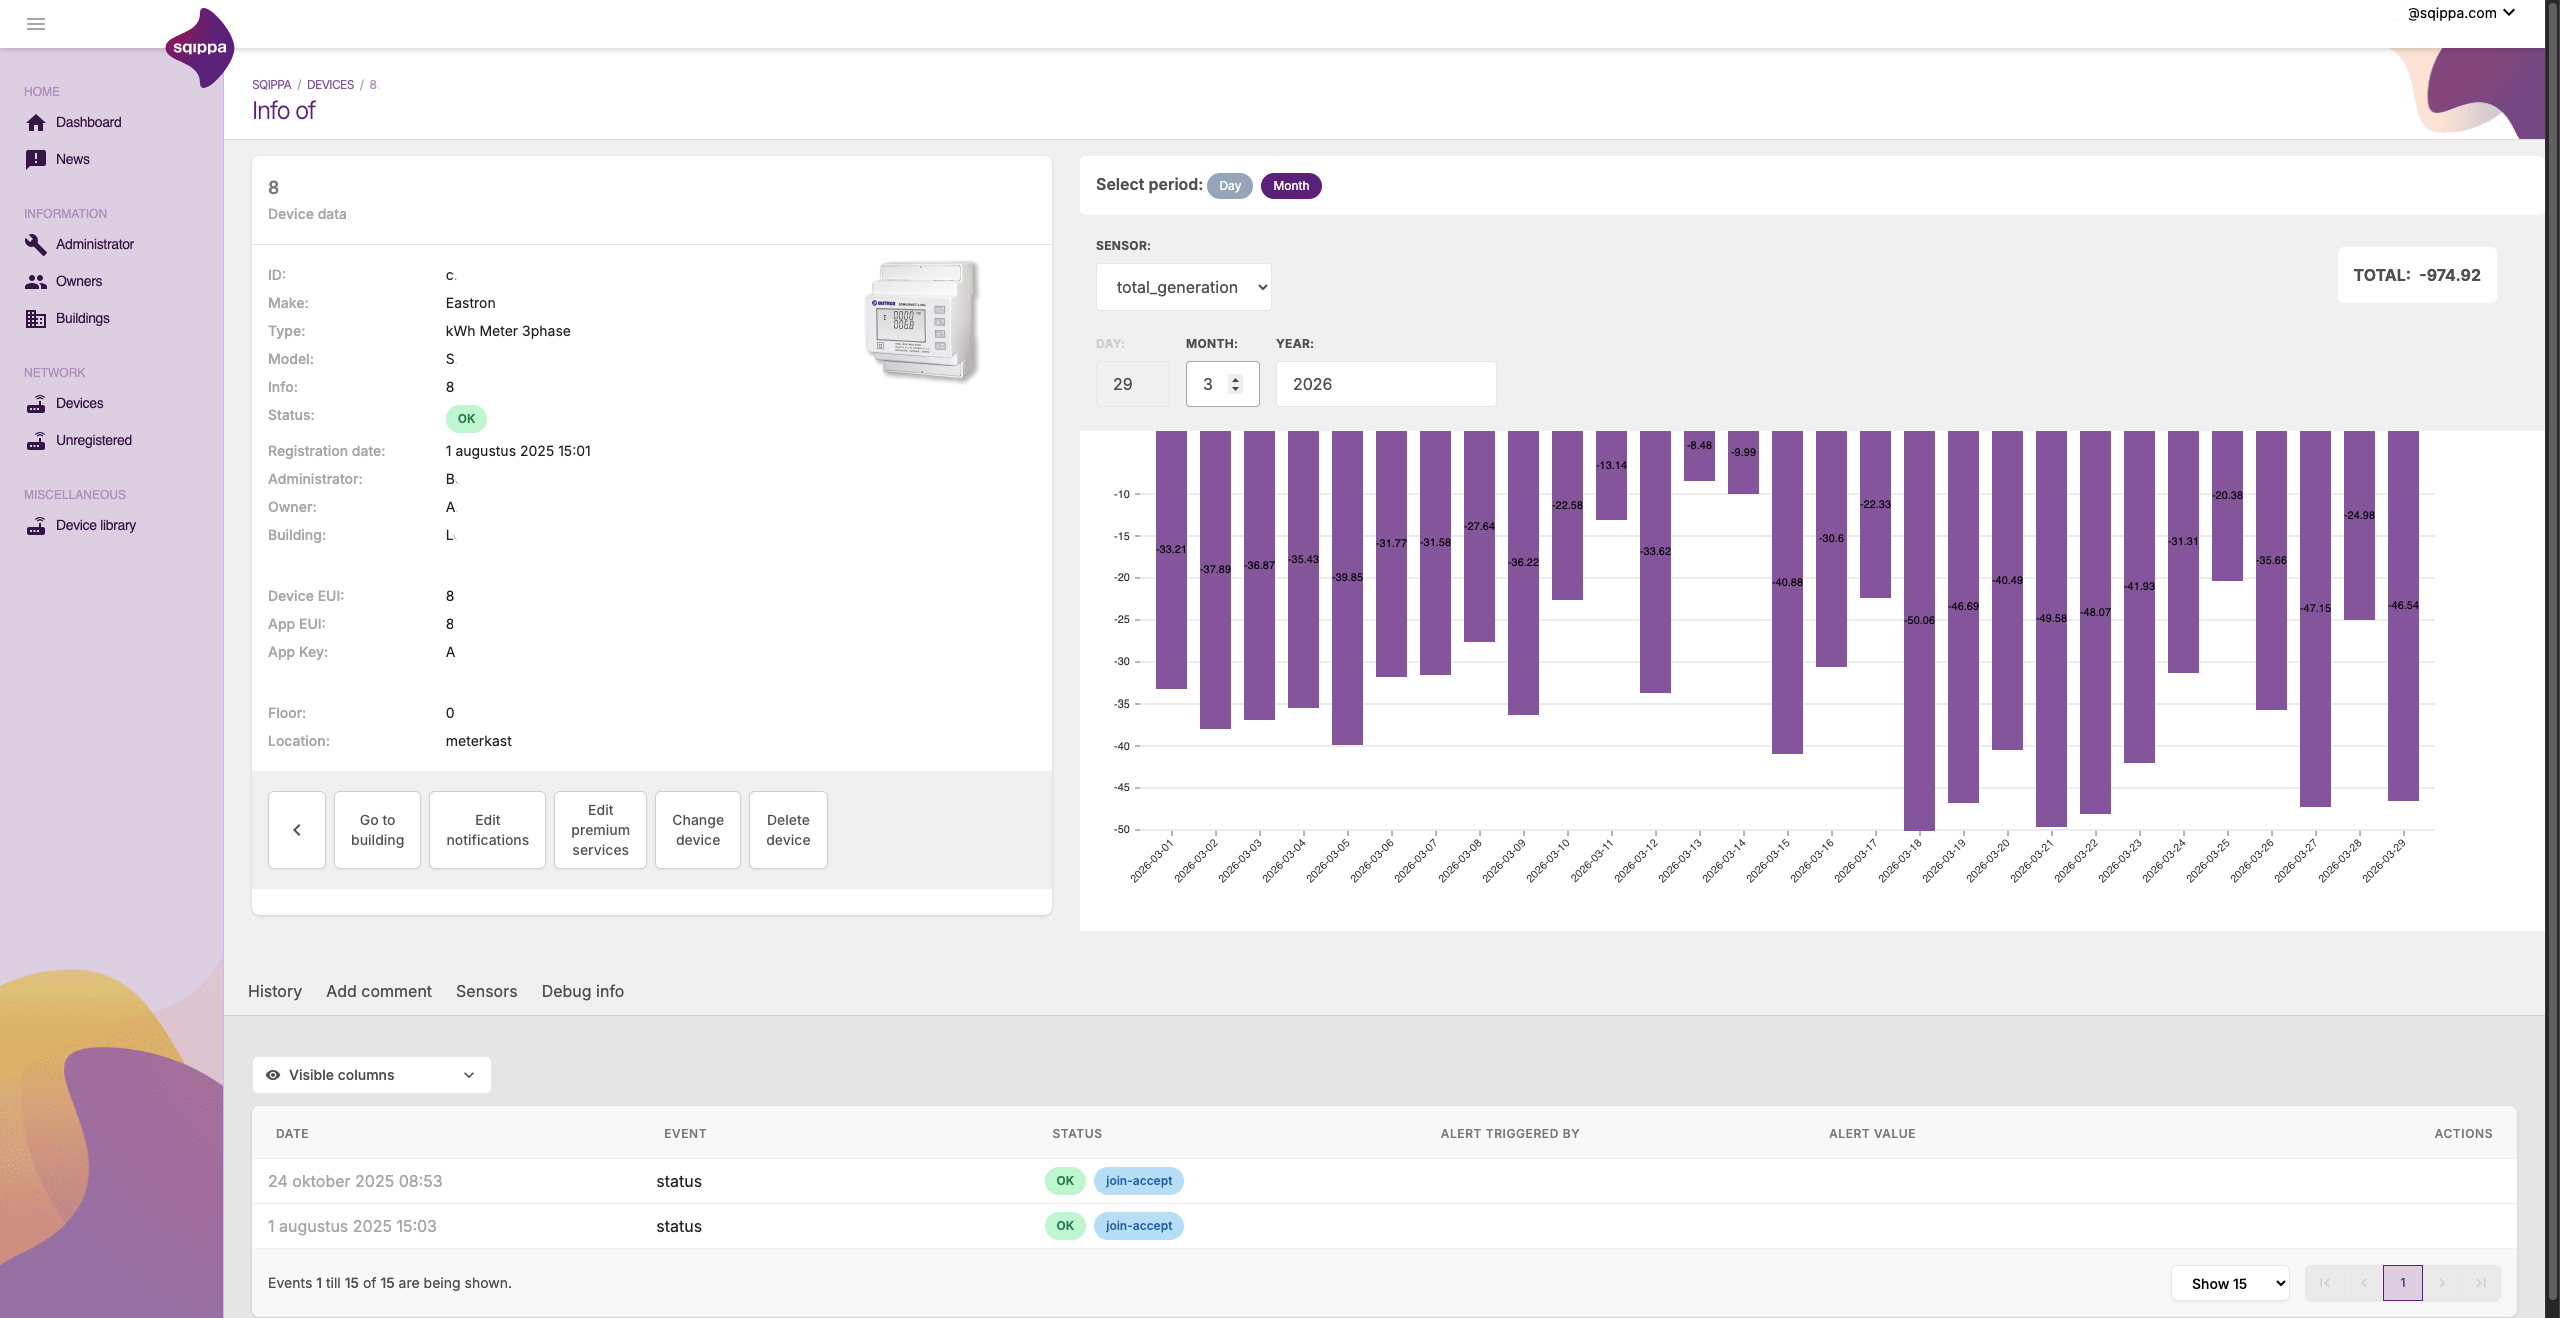Image resolution: width=2560 pixels, height=1318 pixels.
Task: Click the back chevron button
Action: click(x=297, y=830)
